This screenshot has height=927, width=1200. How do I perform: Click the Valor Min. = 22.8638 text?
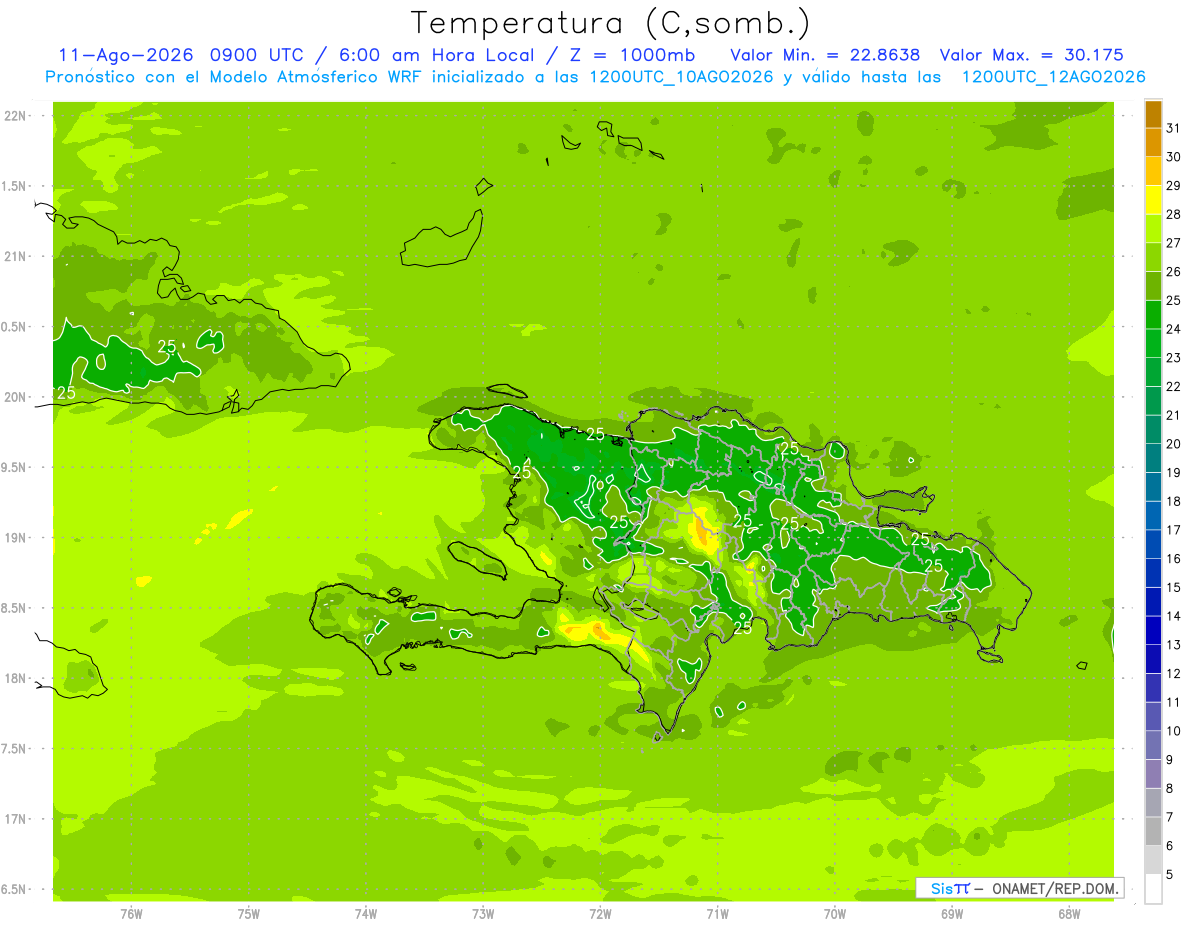click(825, 55)
